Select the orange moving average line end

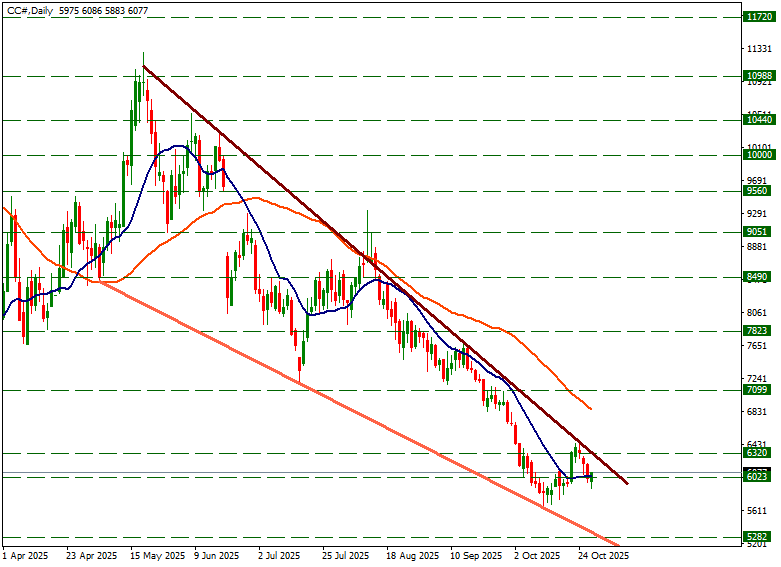589,408
